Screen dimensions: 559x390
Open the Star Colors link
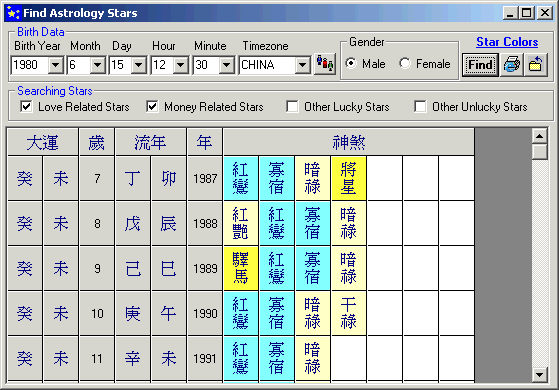[x=507, y=42]
